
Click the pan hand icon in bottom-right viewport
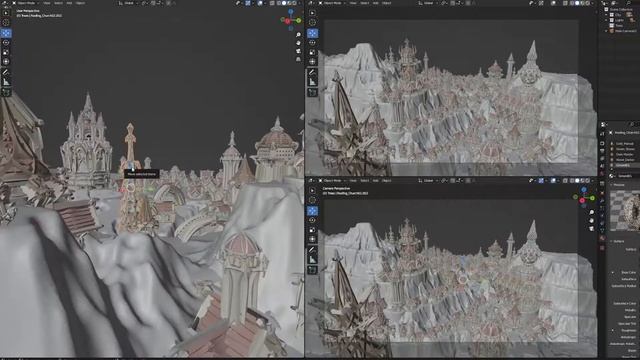[591, 220]
